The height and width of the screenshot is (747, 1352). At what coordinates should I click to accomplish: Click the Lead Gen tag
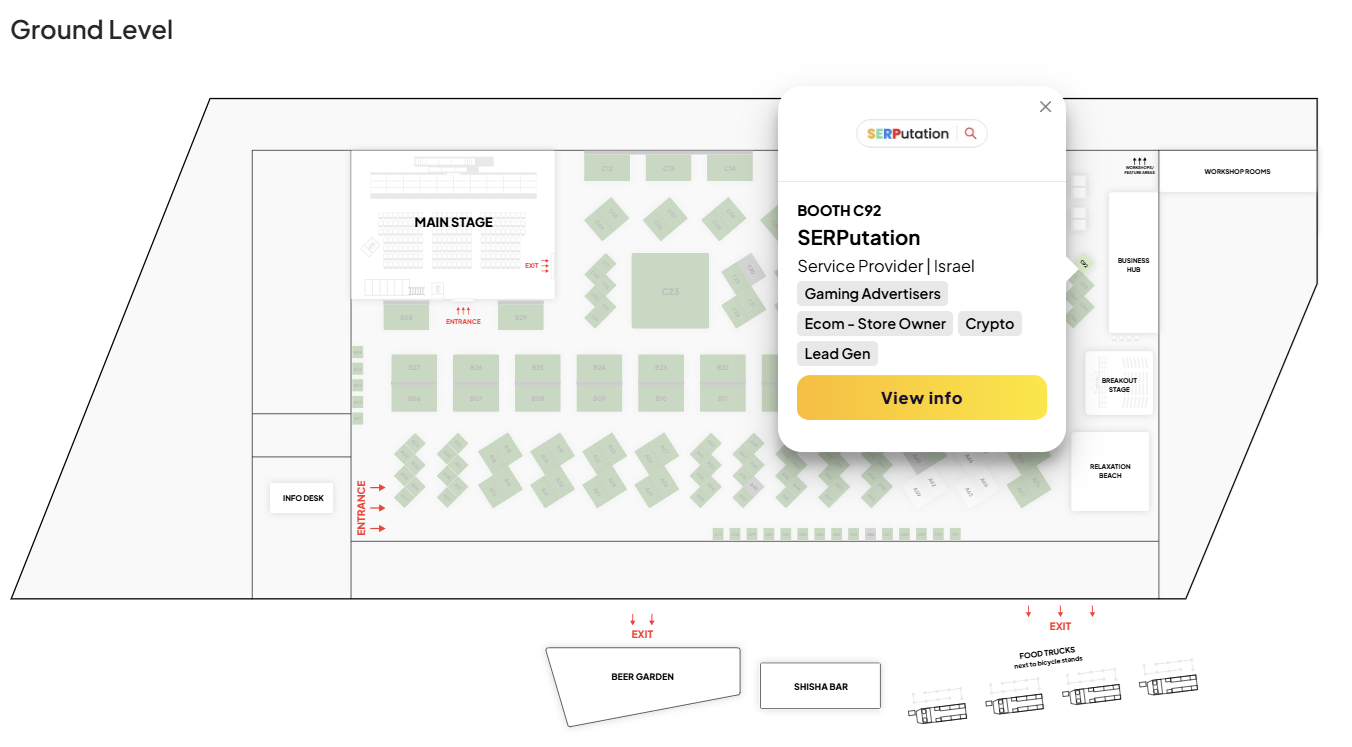[x=837, y=354]
